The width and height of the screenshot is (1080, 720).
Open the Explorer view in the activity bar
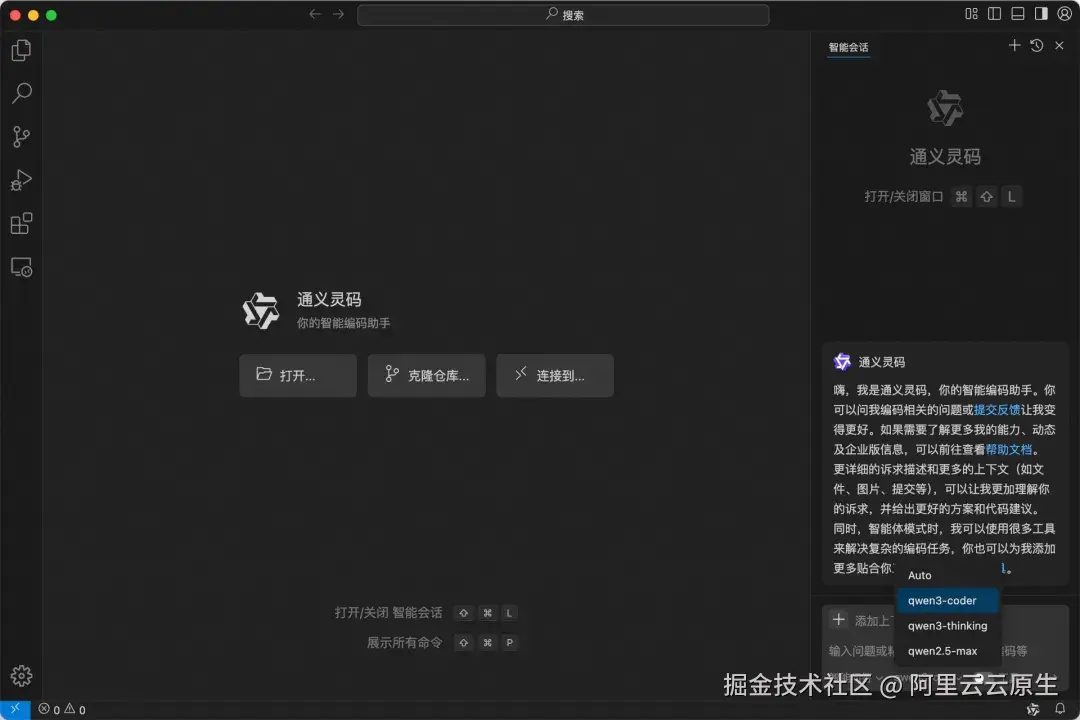(x=21, y=49)
